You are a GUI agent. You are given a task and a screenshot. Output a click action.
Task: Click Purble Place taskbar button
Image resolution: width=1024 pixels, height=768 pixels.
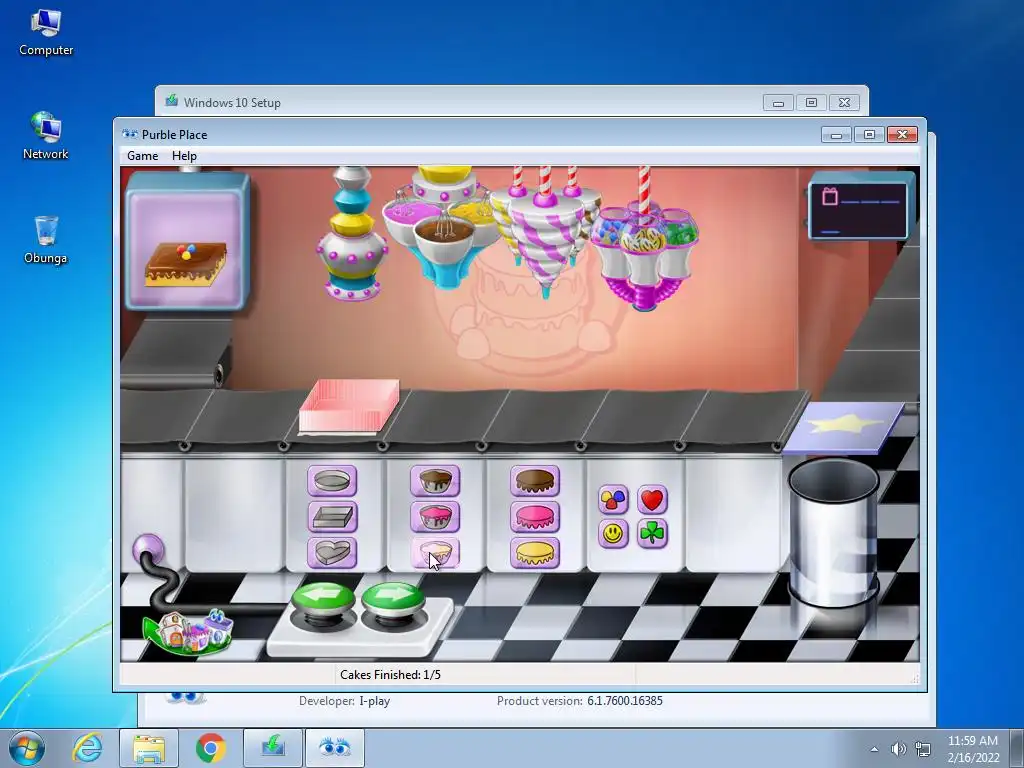334,748
